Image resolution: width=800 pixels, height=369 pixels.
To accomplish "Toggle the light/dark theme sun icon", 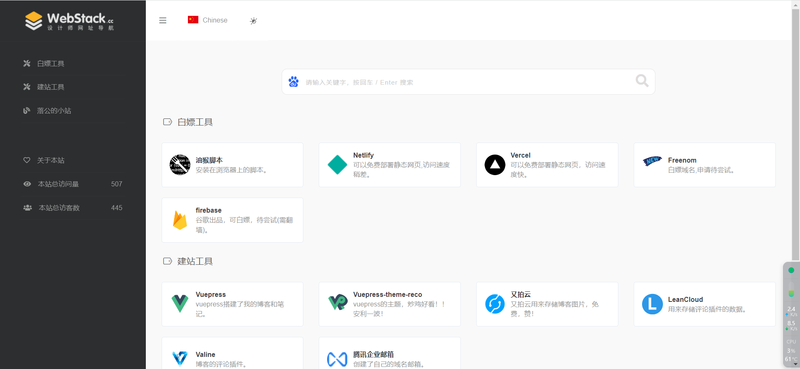I will [253, 21].
